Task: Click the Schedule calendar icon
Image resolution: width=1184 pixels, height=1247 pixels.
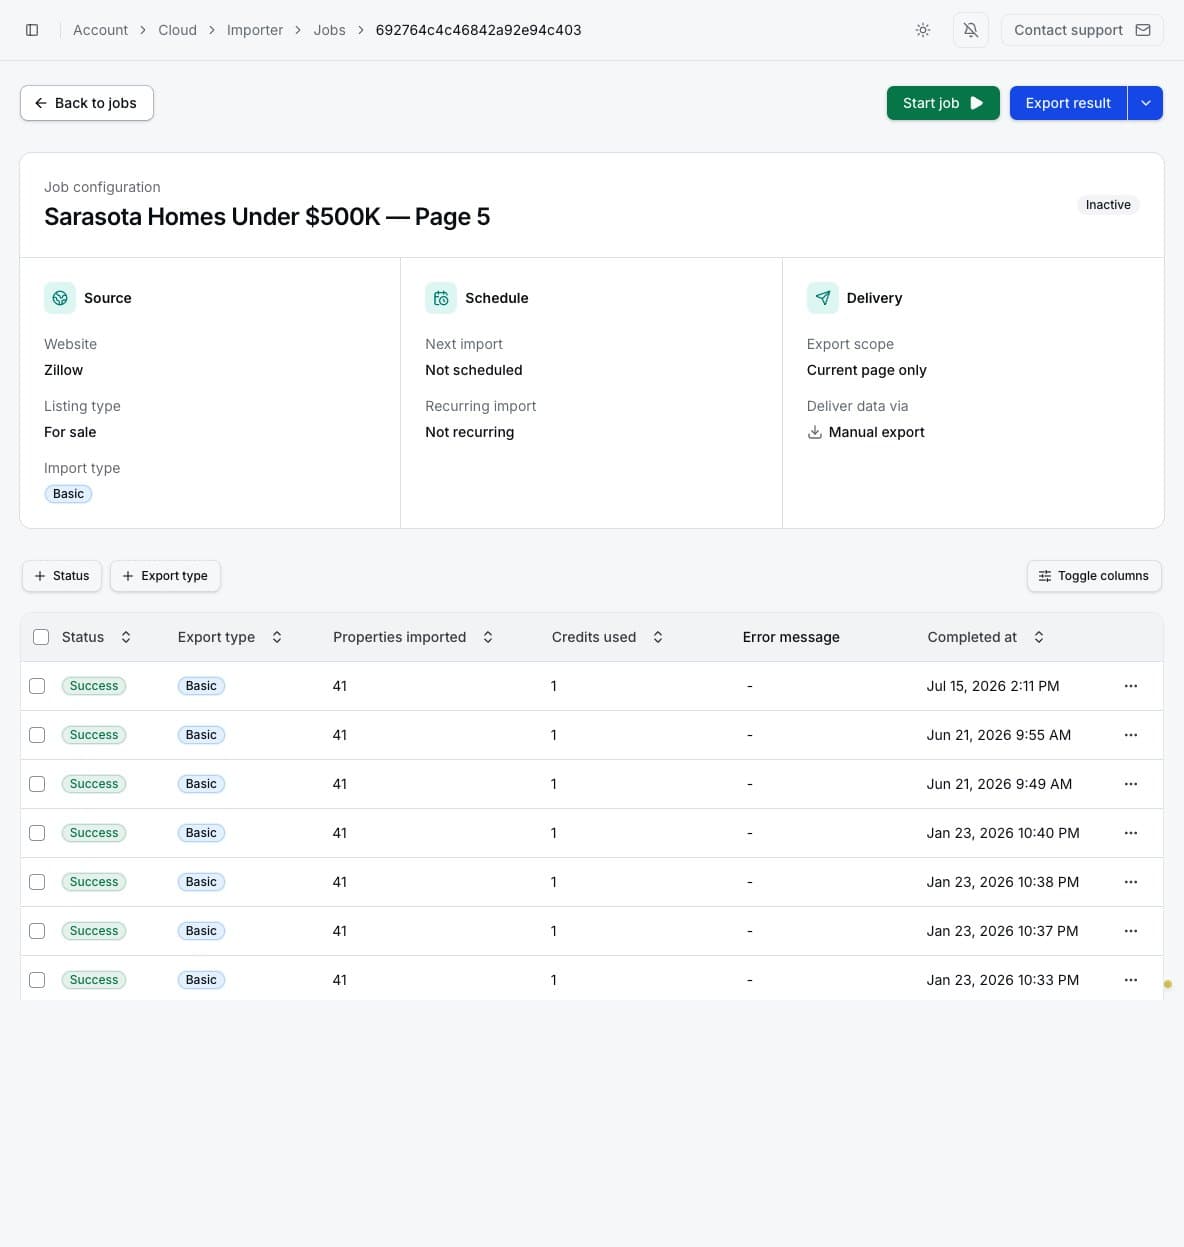Action: [x=441, y=298]
